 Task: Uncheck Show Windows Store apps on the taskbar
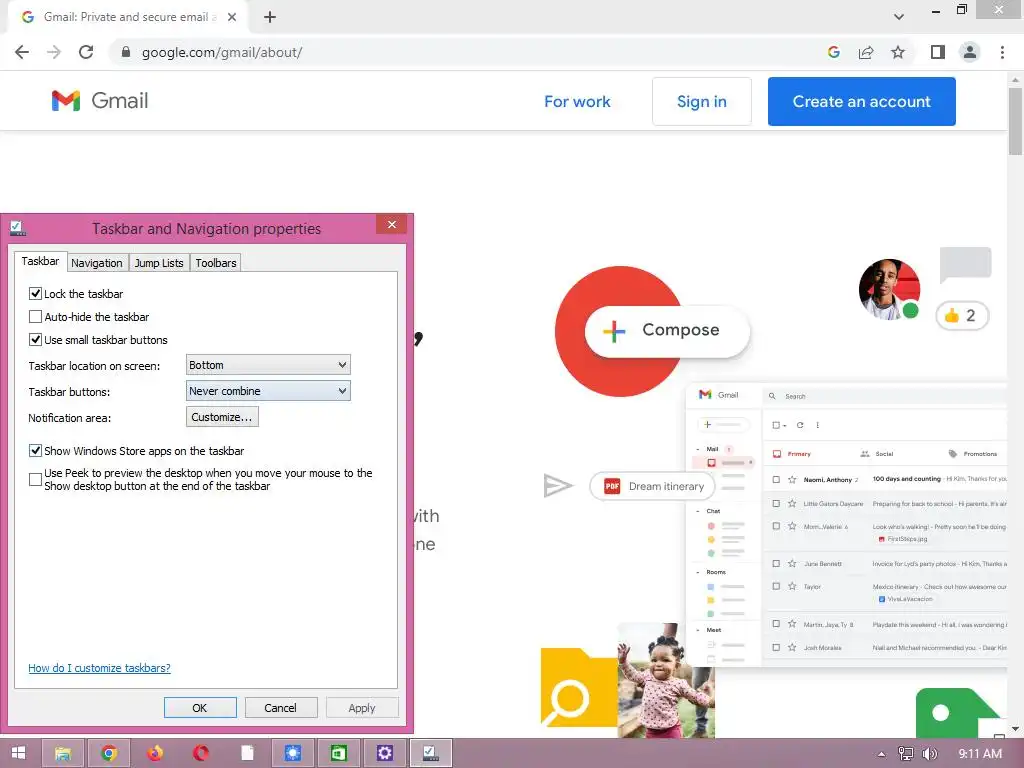(35, 451)
